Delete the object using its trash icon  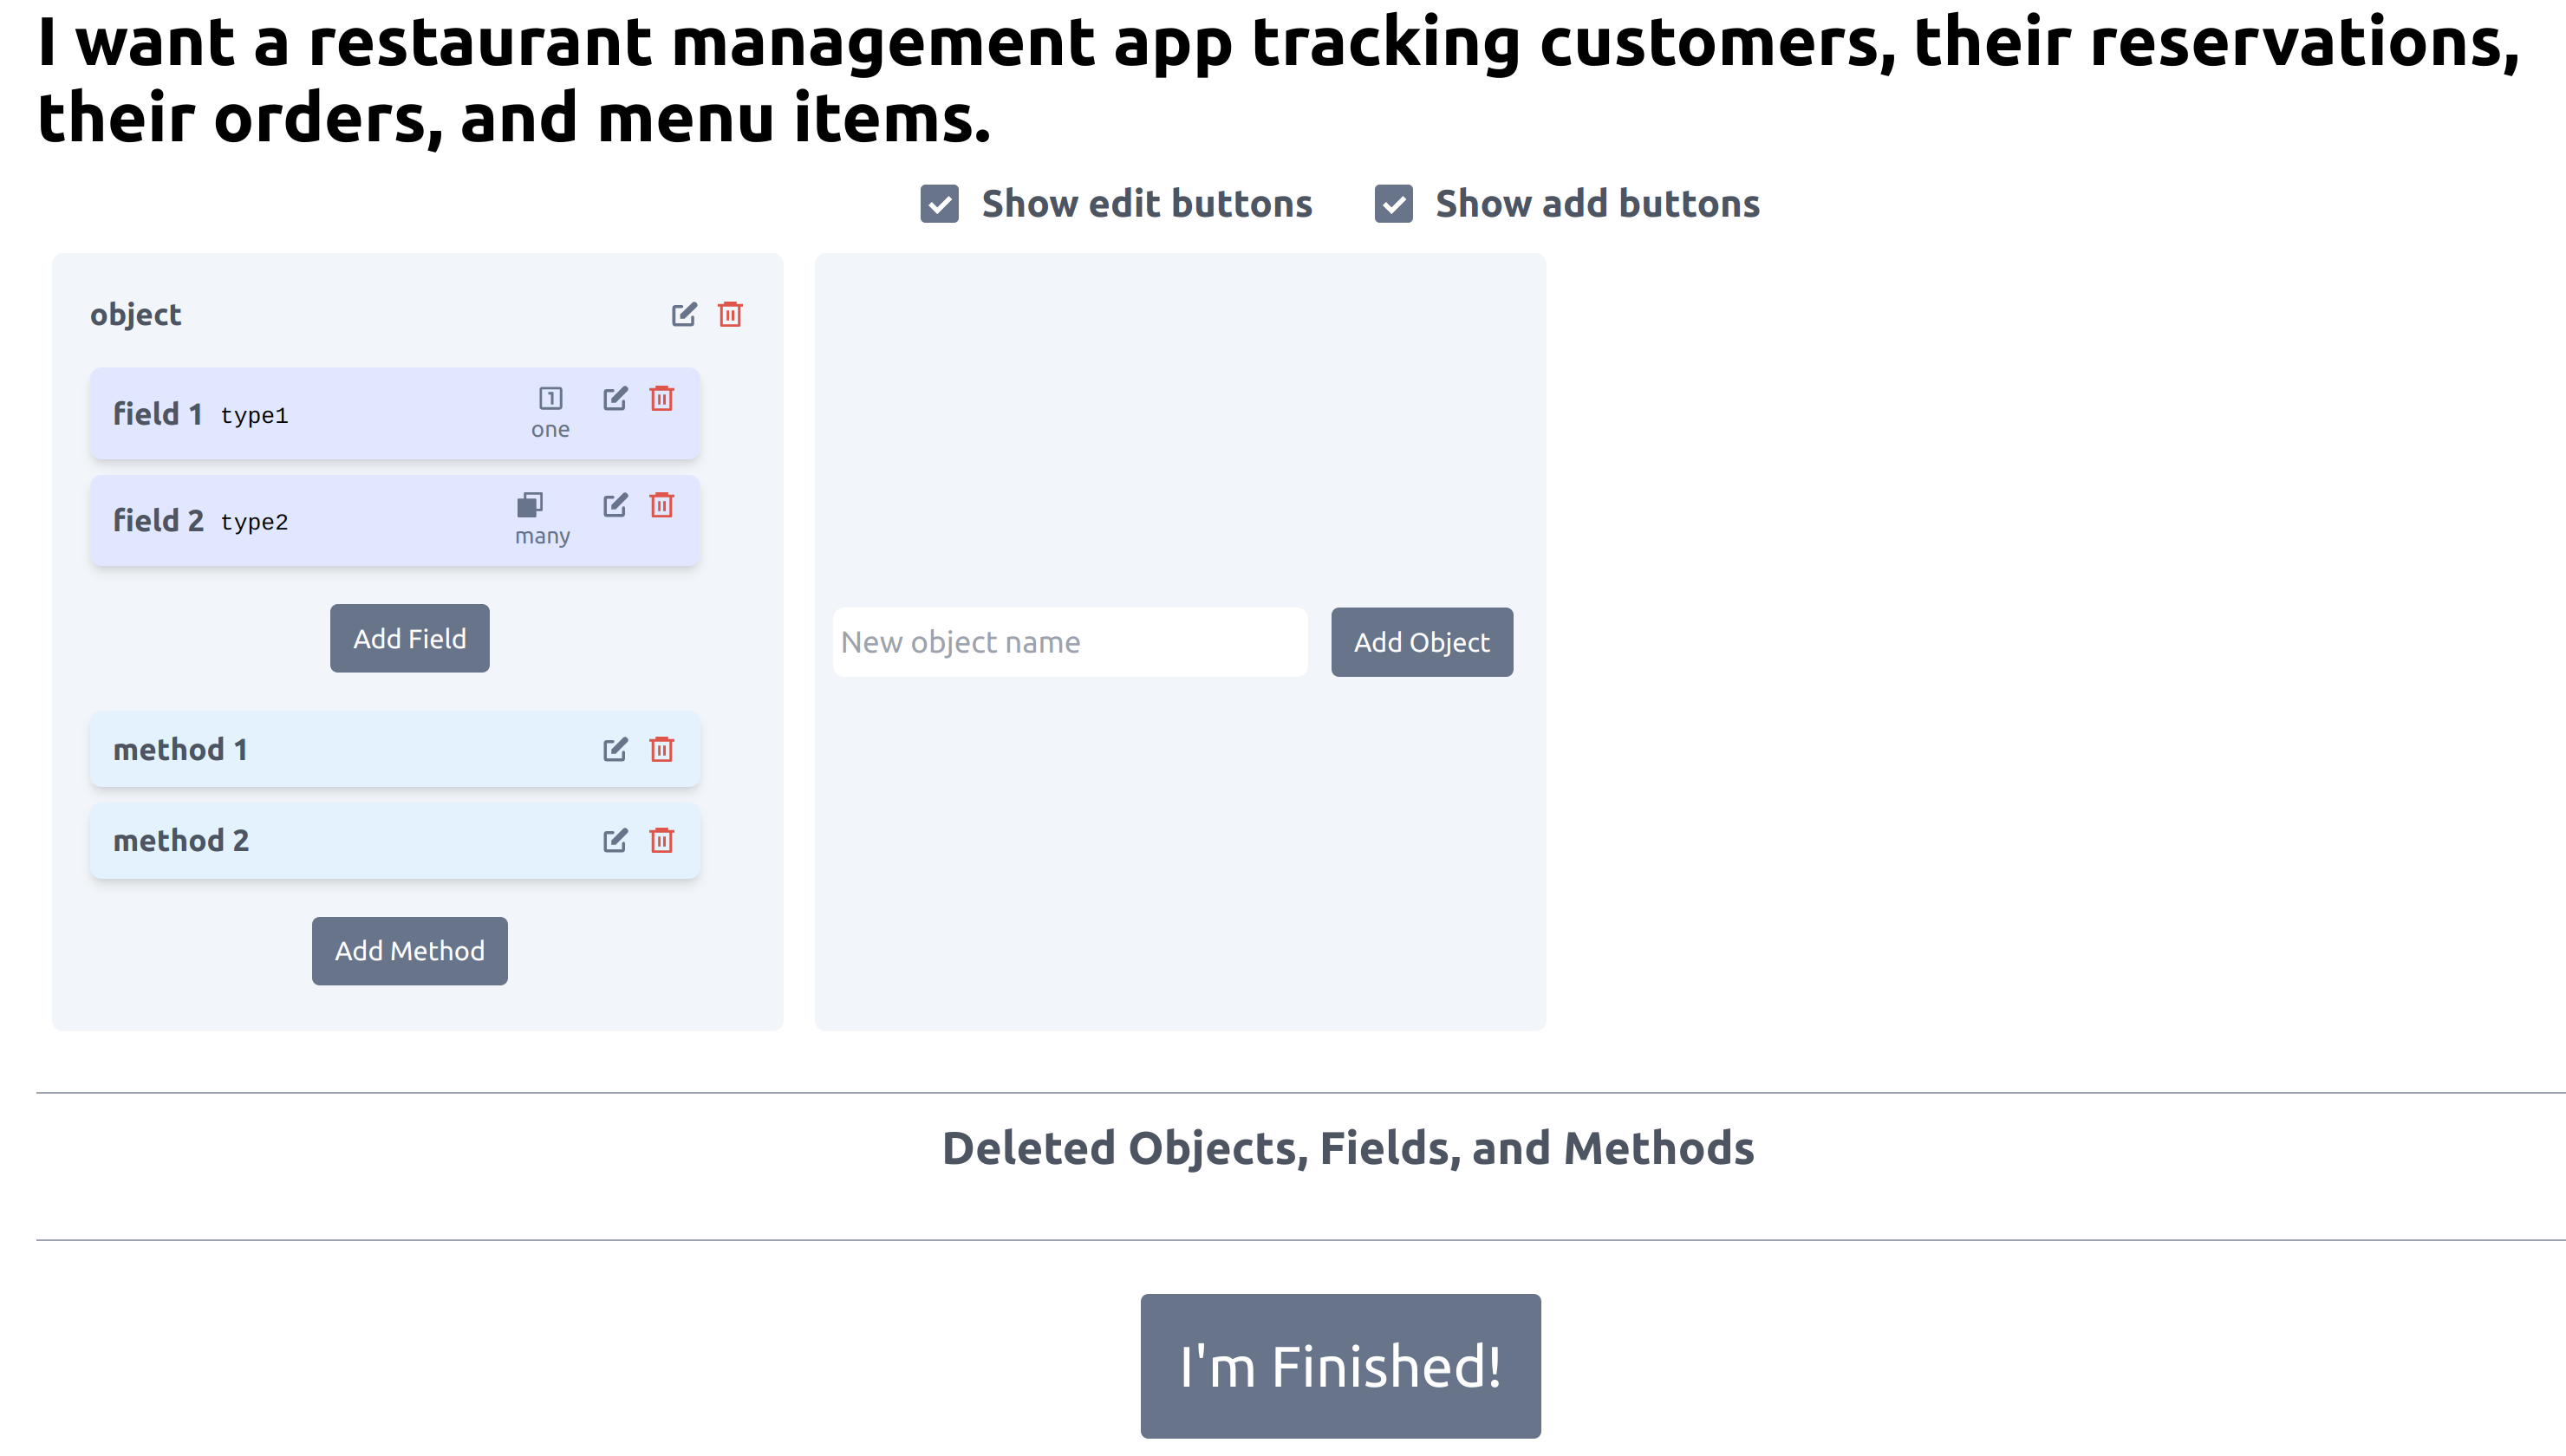(731, 315)
